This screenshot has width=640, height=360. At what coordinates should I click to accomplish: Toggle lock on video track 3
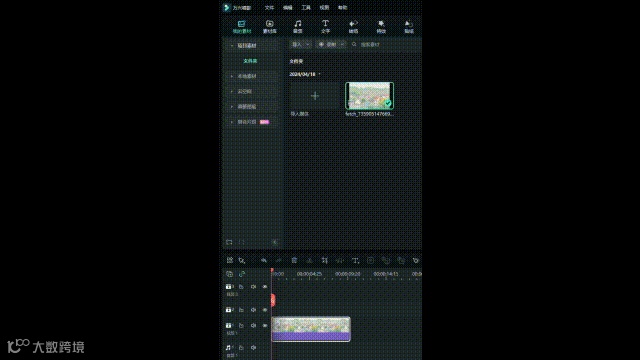point(241,287)
